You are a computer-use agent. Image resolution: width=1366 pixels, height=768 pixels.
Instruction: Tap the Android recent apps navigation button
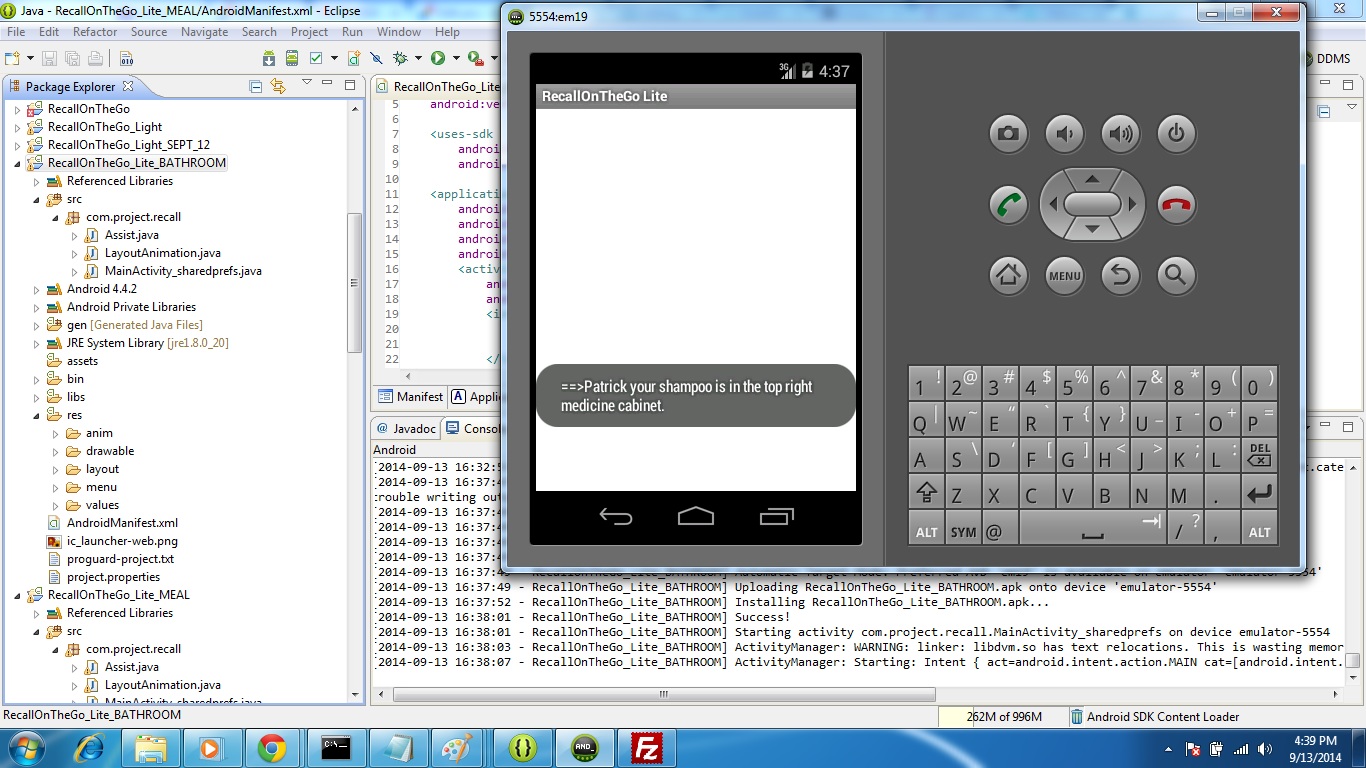[x=776, y=517]
